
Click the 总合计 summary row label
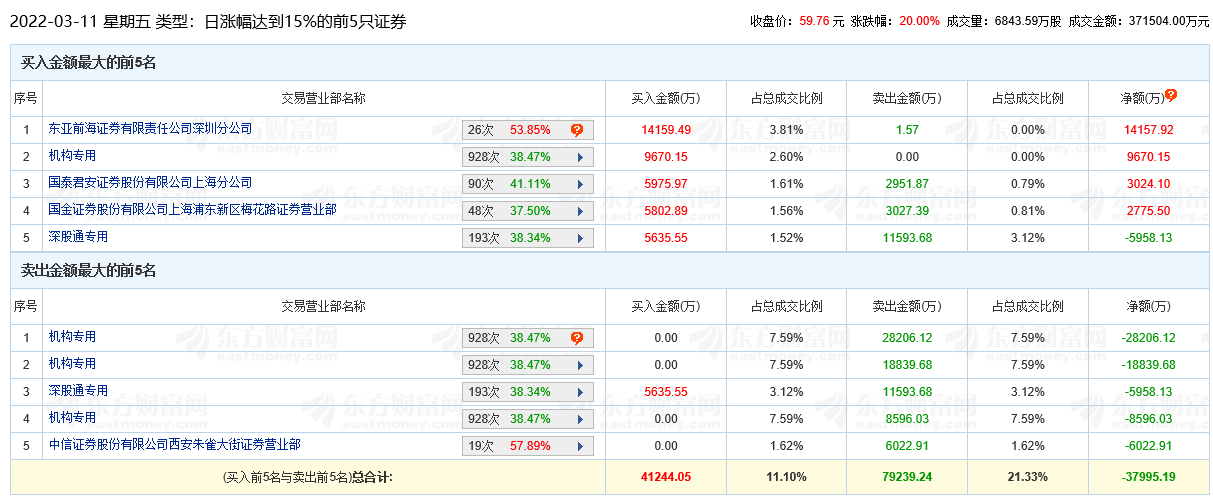tap(308, 477)
